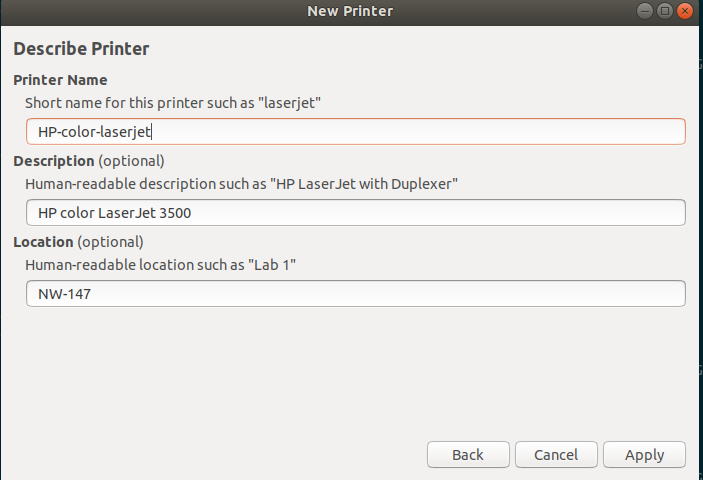Click the Apply button
Image resolution: width=703 pixels, height=480 pixels.
644,454
